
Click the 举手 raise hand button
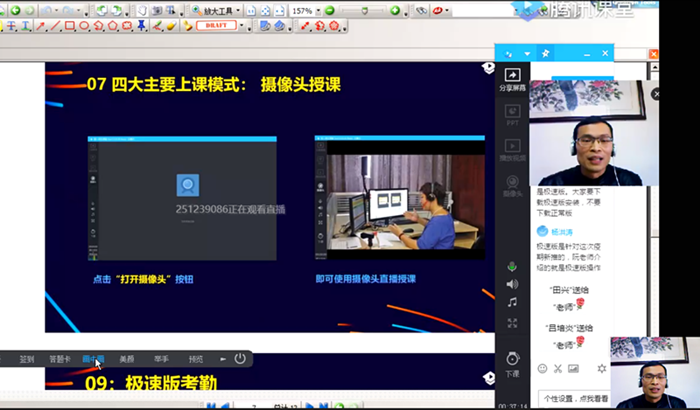pyautogui.click(x=161, y=358)
